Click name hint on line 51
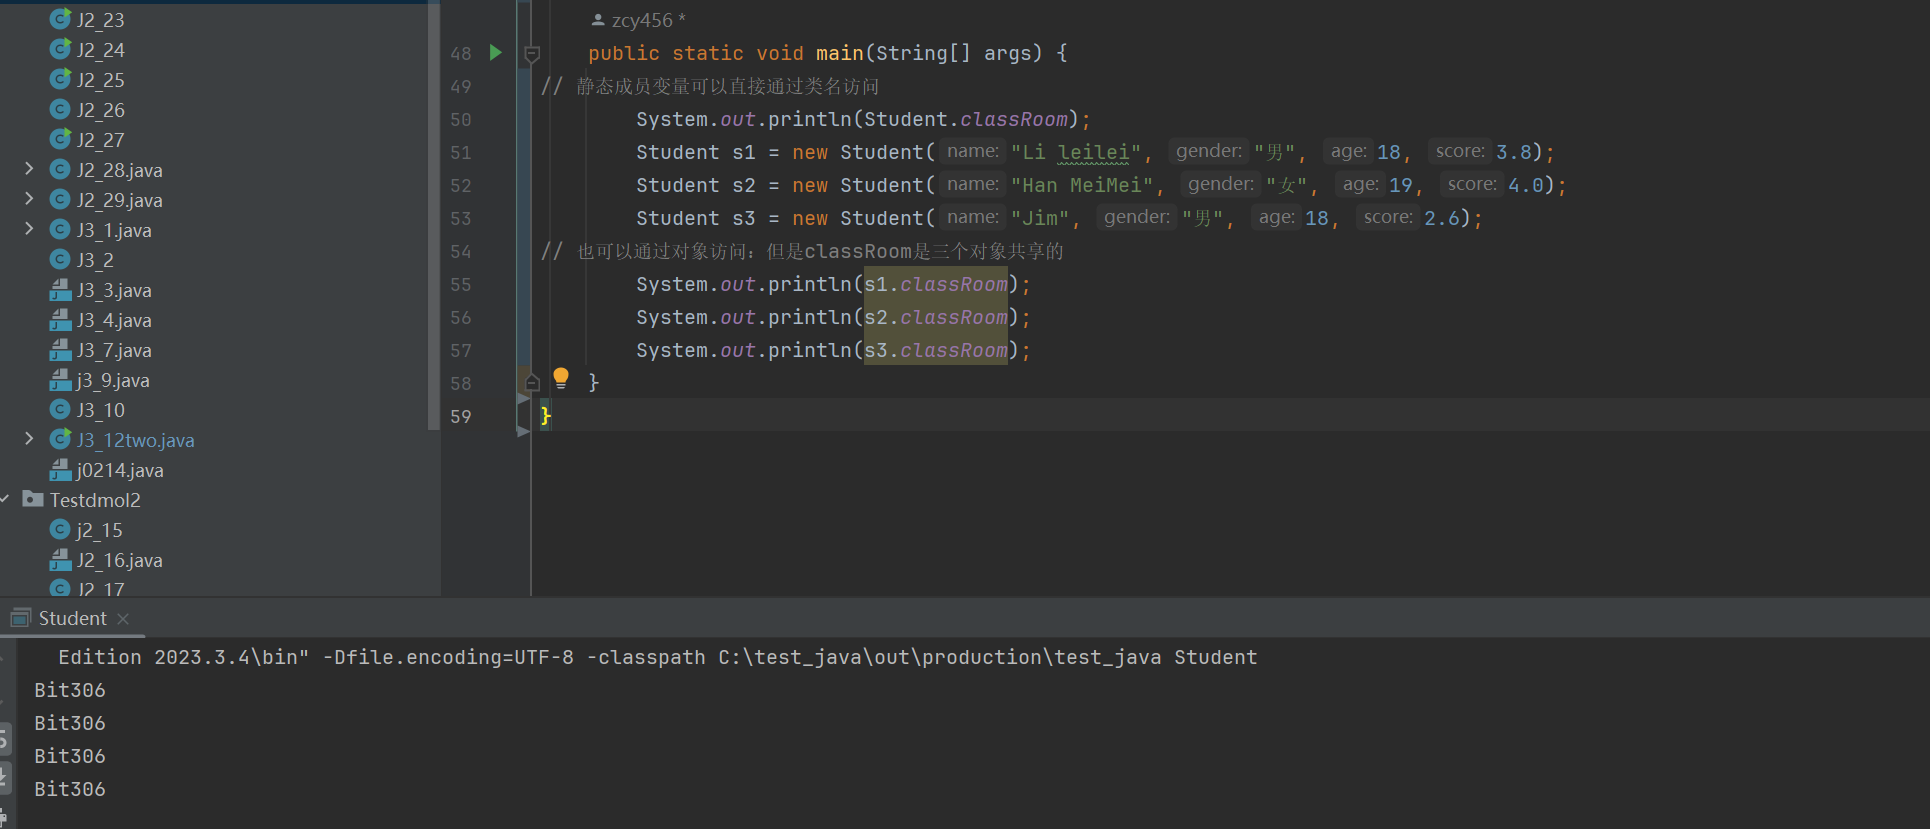 973,151
